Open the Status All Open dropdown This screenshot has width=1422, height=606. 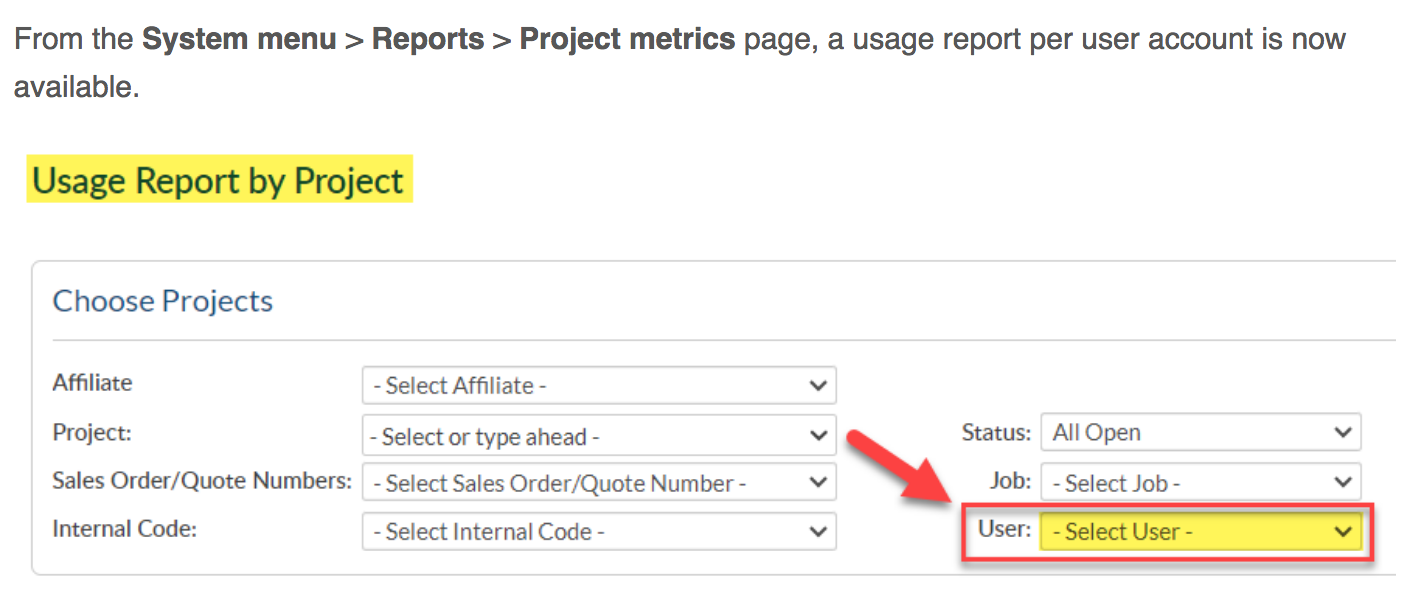click(1201, 432)
